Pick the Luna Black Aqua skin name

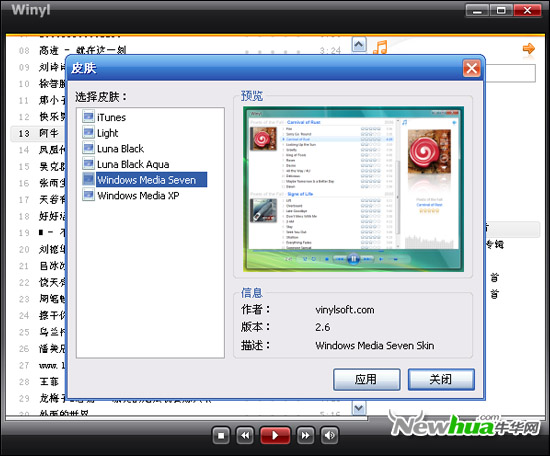click(x=133, y=164)
